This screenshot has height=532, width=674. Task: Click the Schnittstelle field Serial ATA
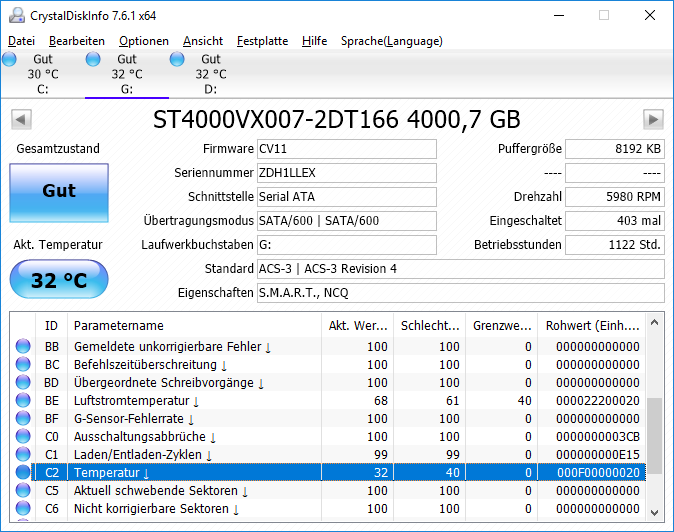coord(347,197)
